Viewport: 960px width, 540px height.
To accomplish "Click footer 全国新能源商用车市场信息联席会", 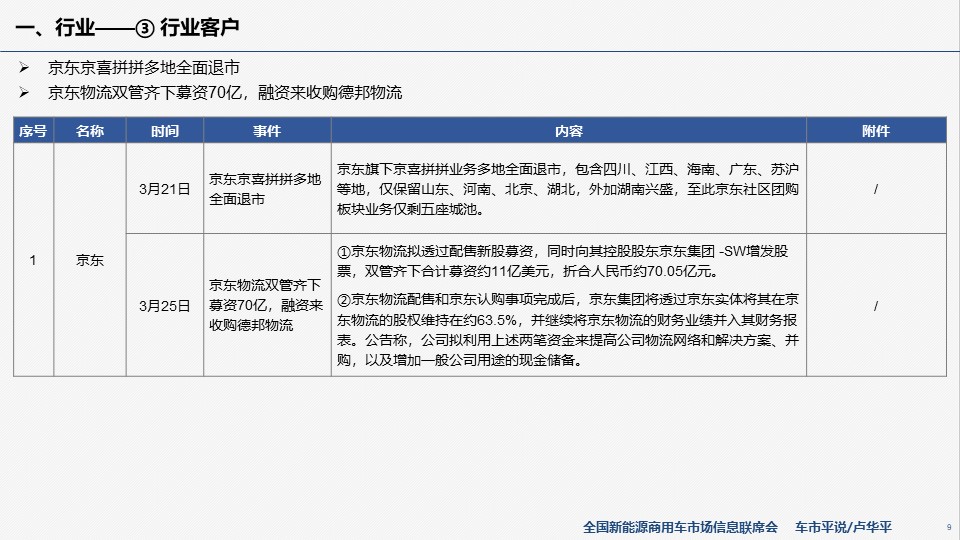I will [680, 527].
